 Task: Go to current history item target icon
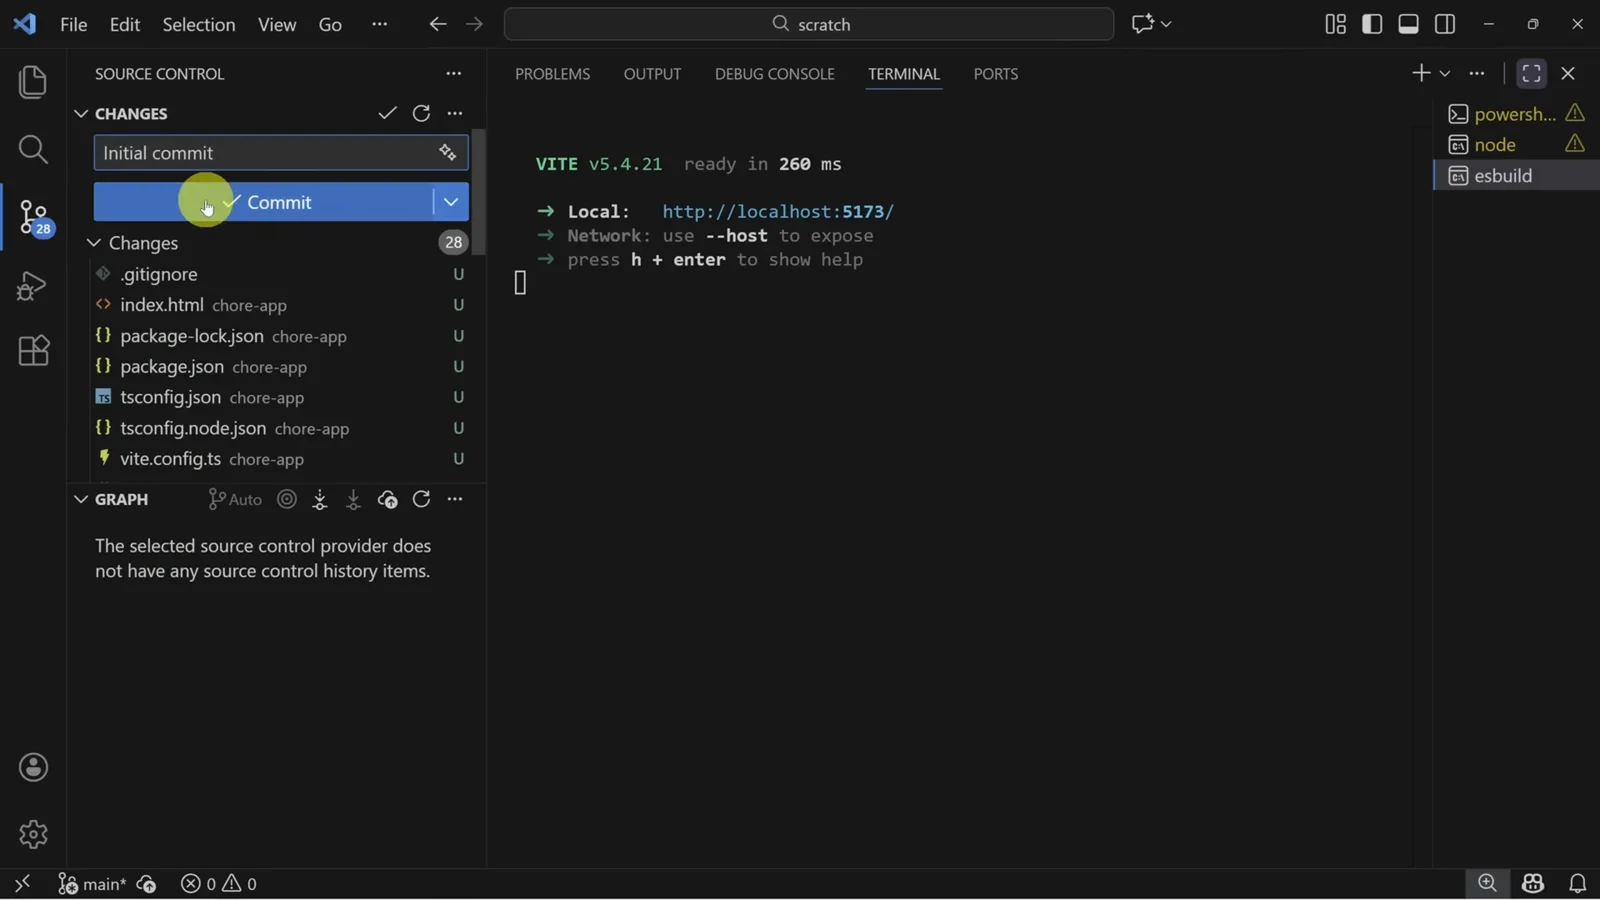pos(287,499)
